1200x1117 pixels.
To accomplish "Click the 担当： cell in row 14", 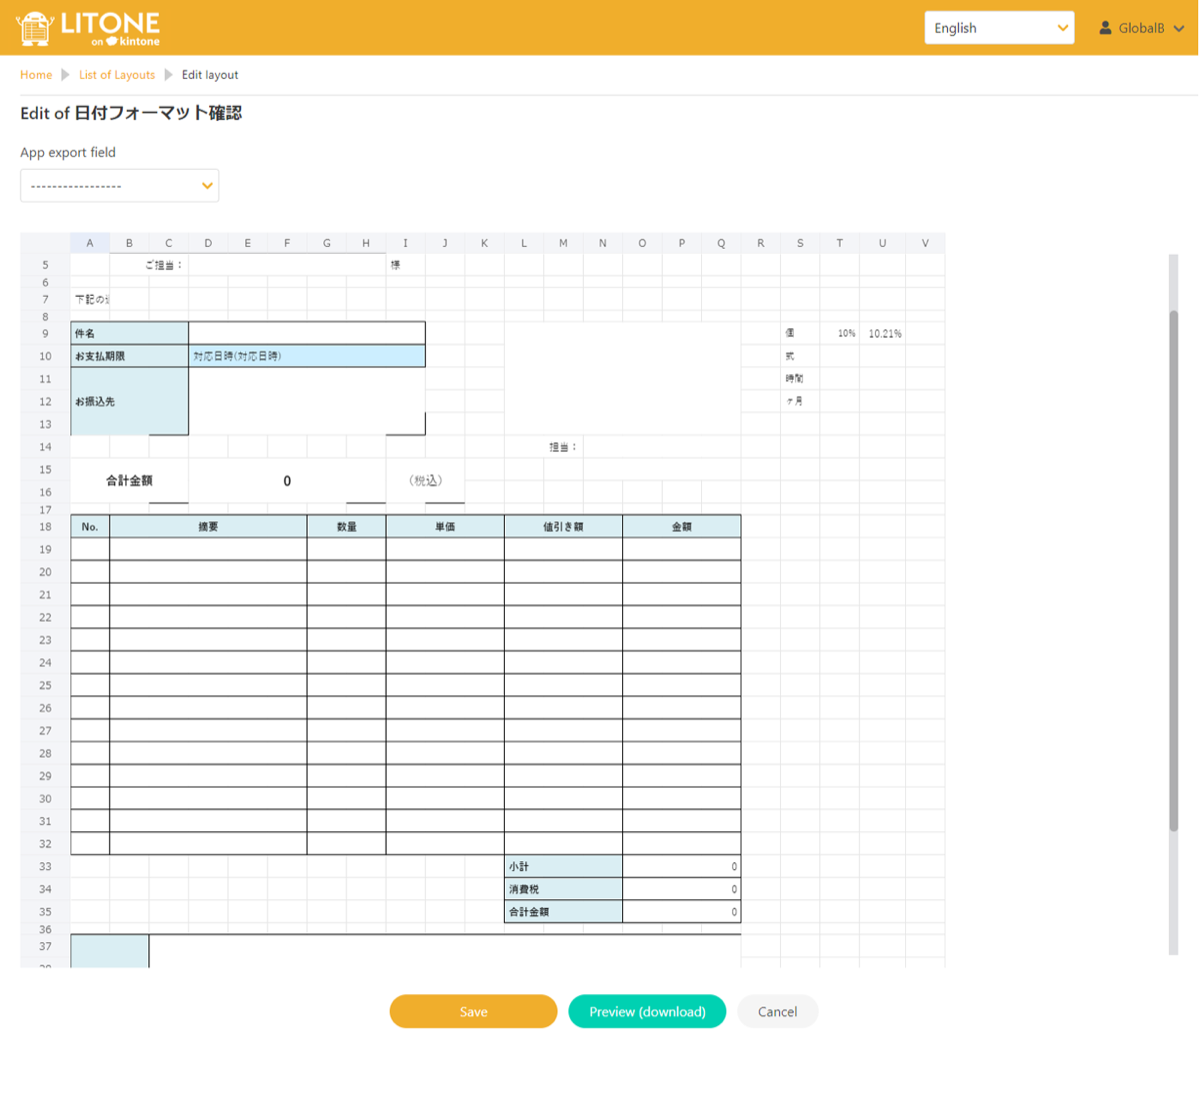I will (563, 447).
